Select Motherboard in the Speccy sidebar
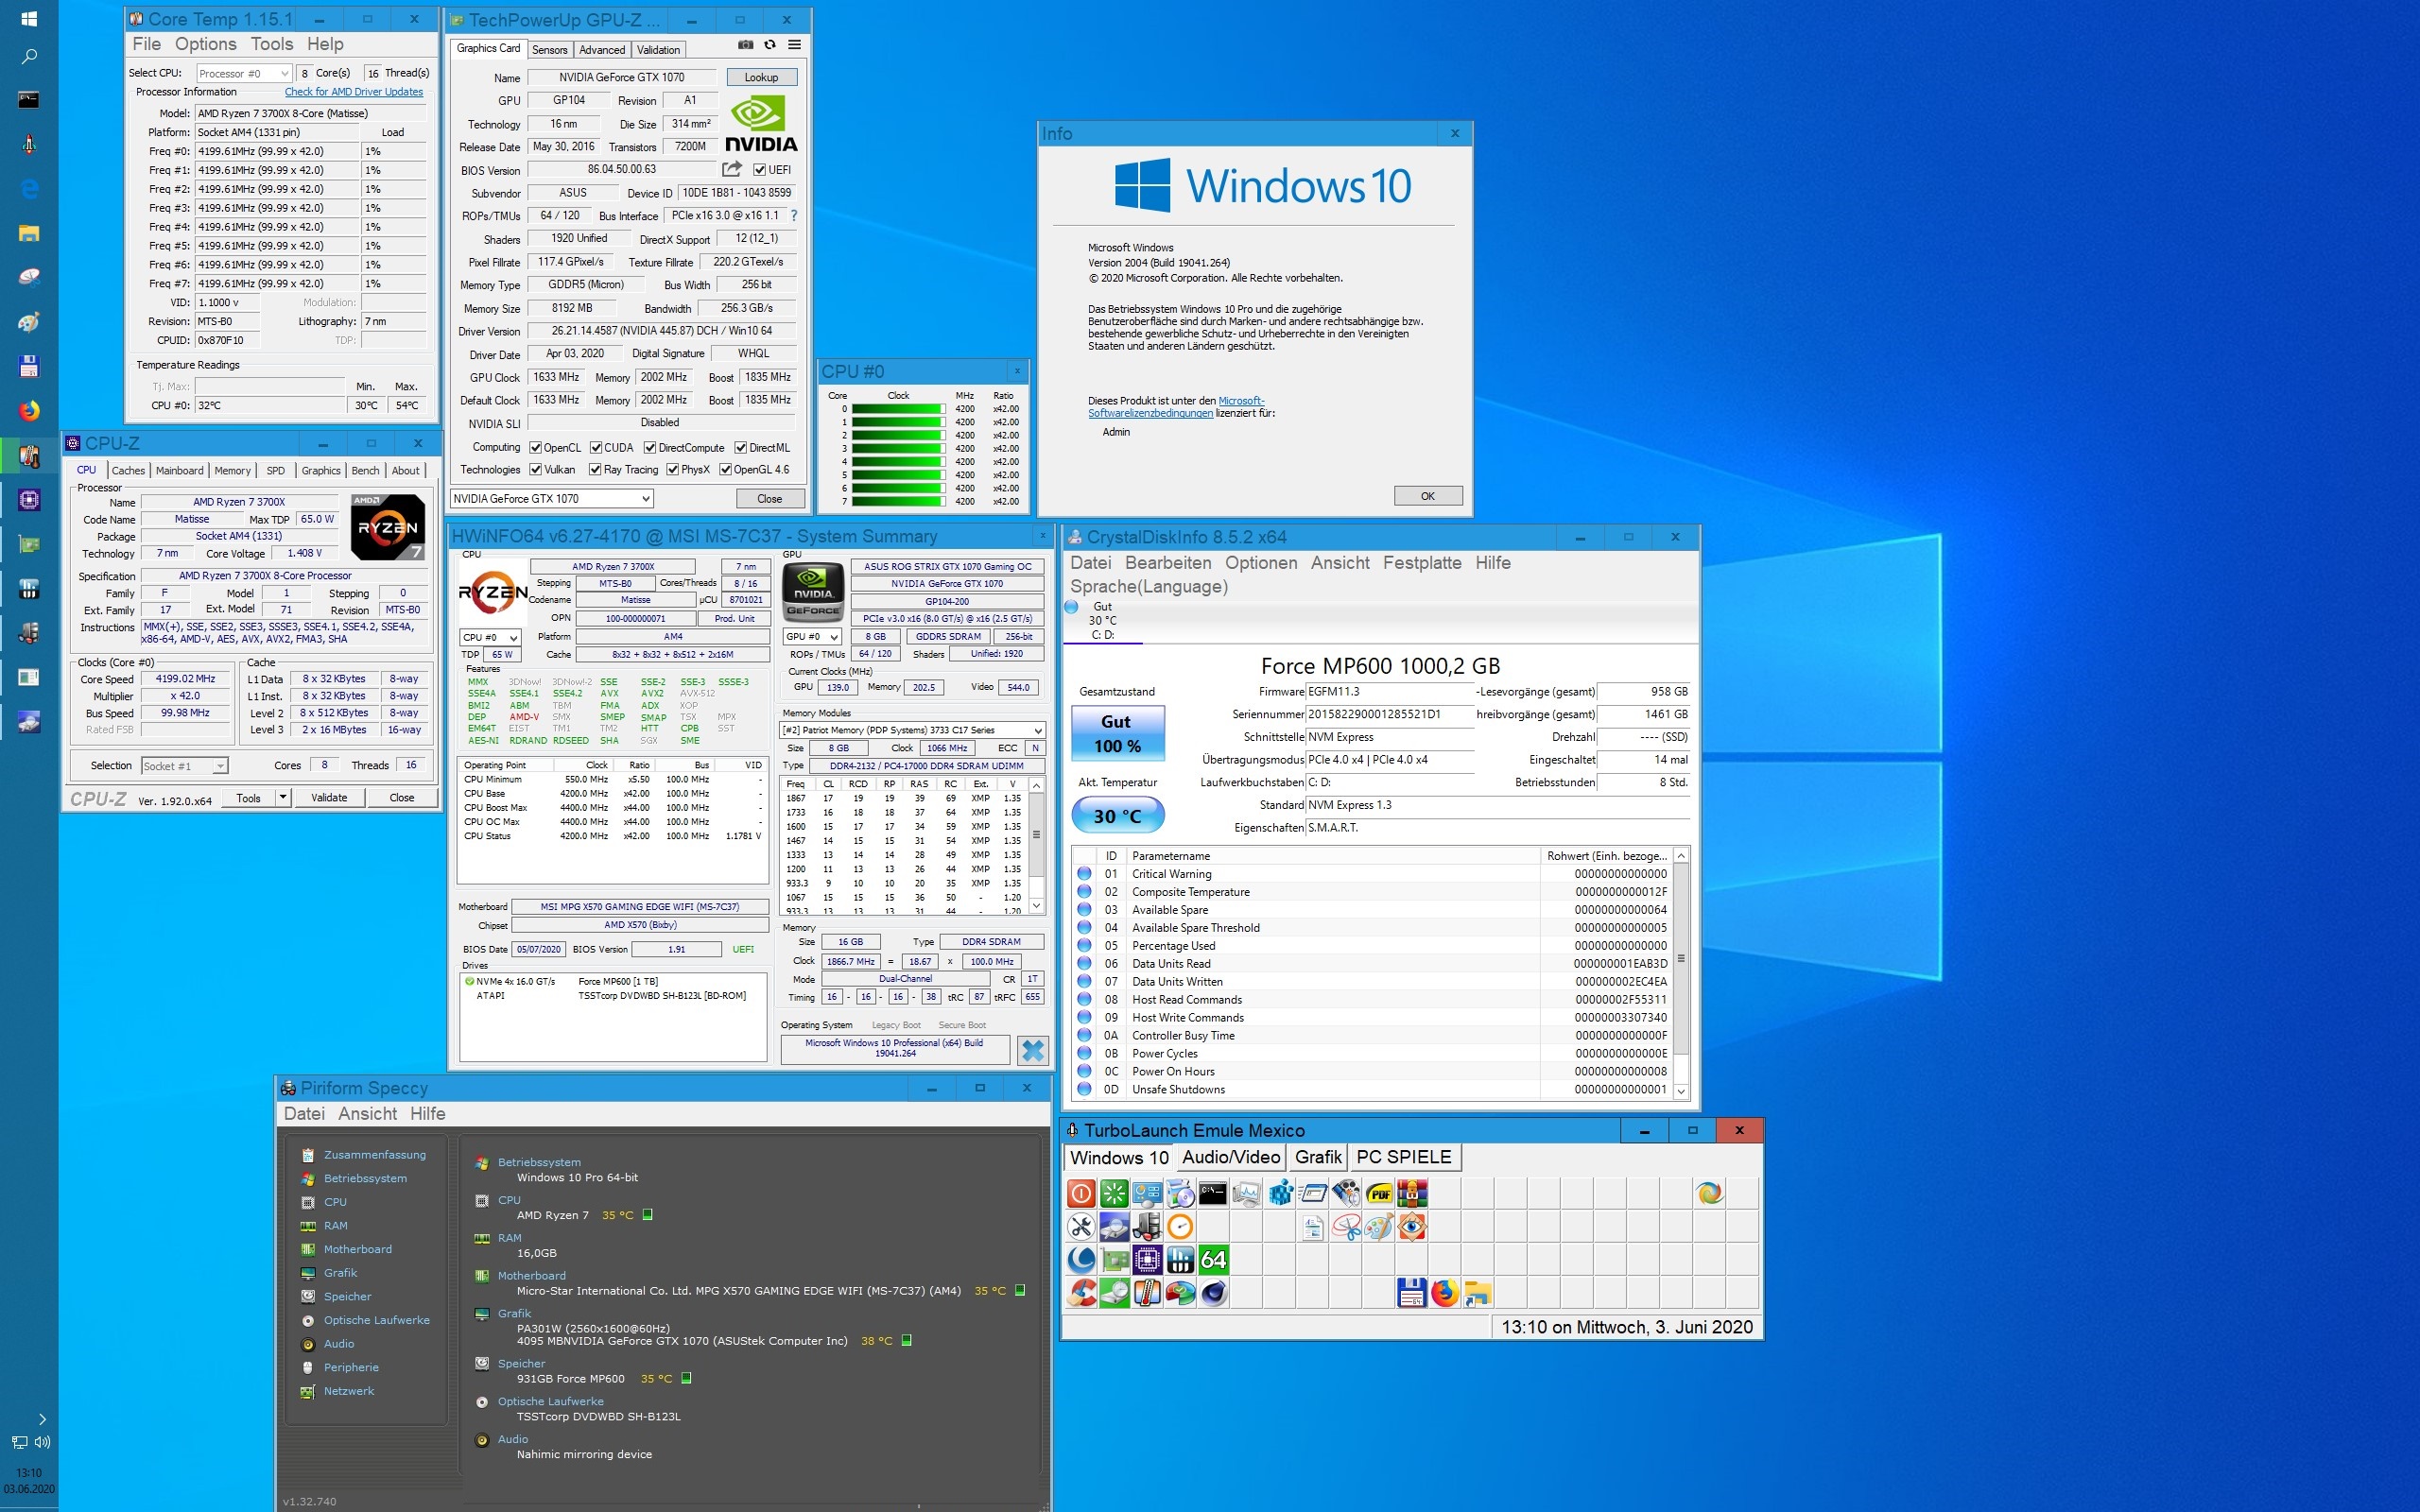This screenshot has height=1512, width=2420. click(357, 1249)
